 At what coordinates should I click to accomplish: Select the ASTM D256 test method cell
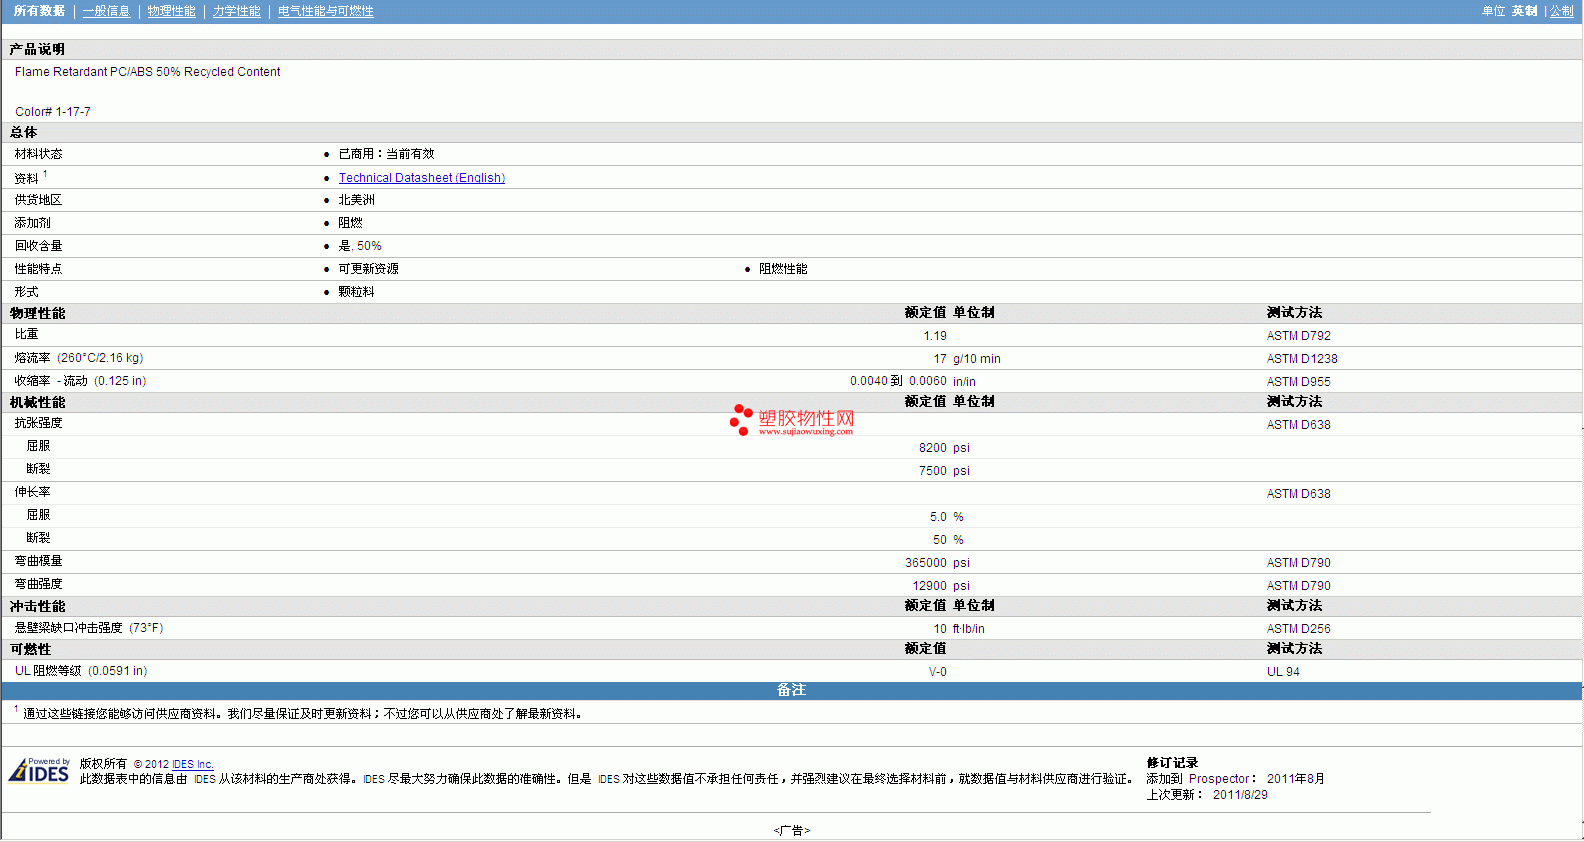click(1298, 629)
